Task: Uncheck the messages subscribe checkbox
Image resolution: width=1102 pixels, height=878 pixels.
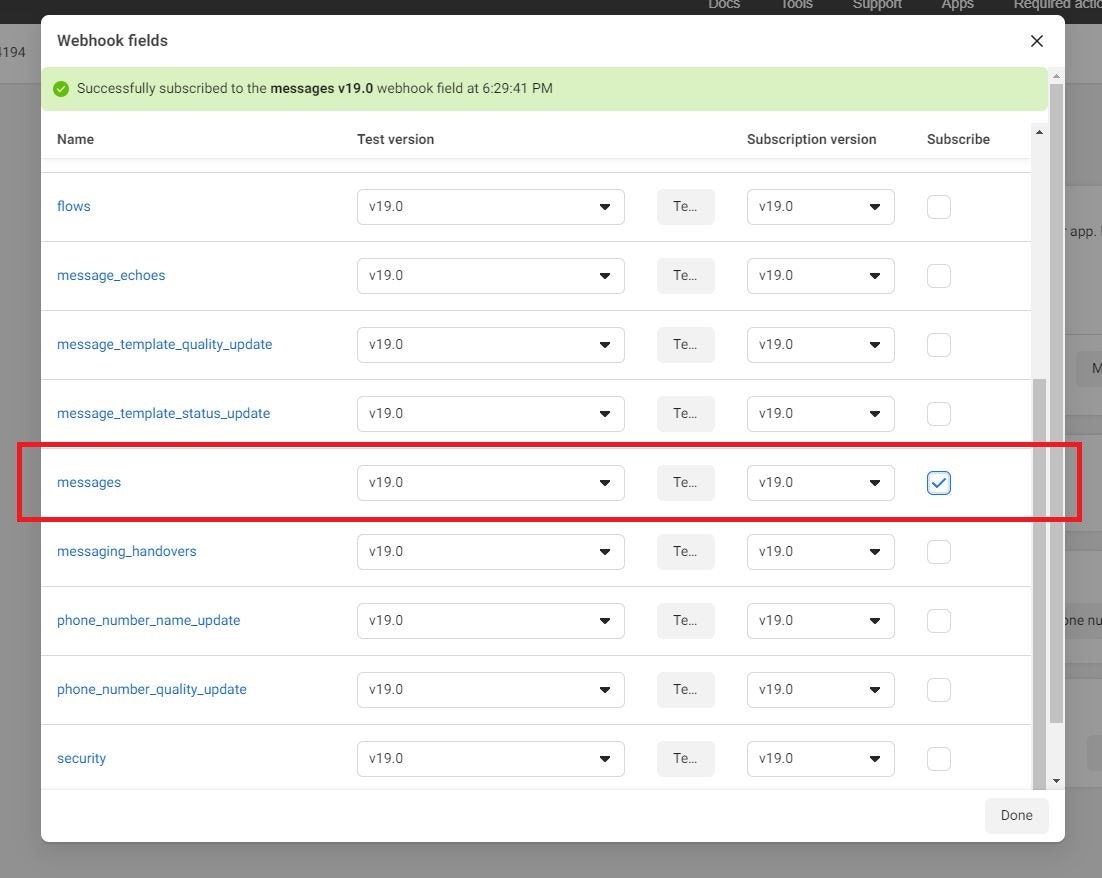Action: [938, 482]
